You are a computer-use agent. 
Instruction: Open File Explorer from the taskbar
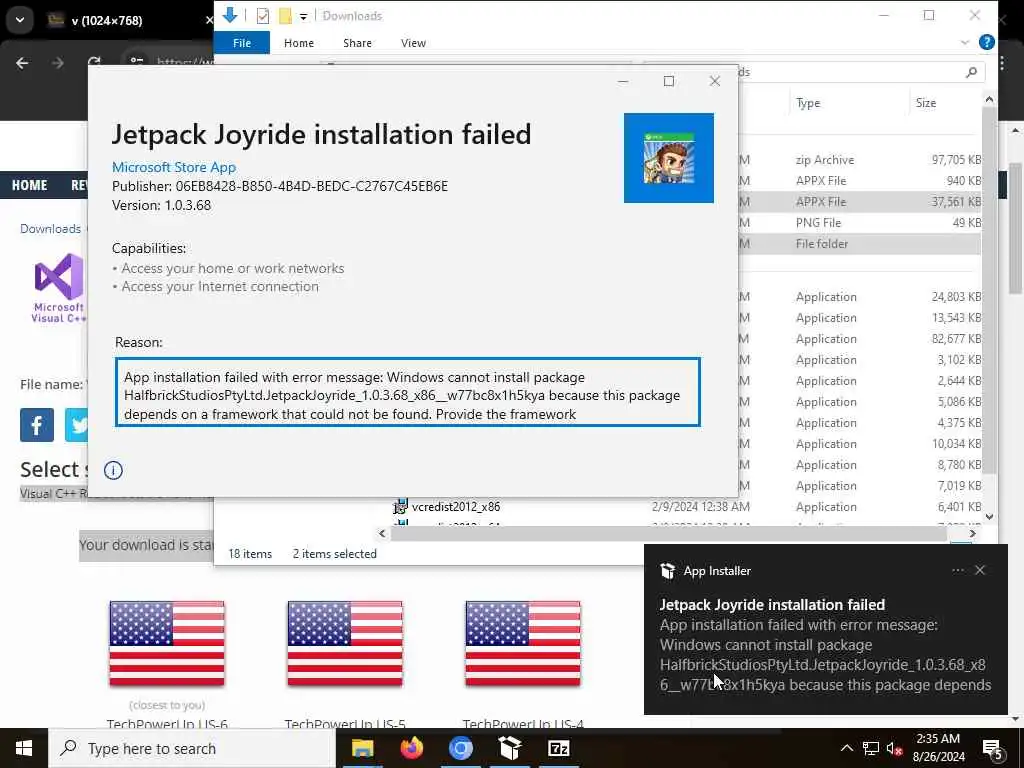coord(362,748)
